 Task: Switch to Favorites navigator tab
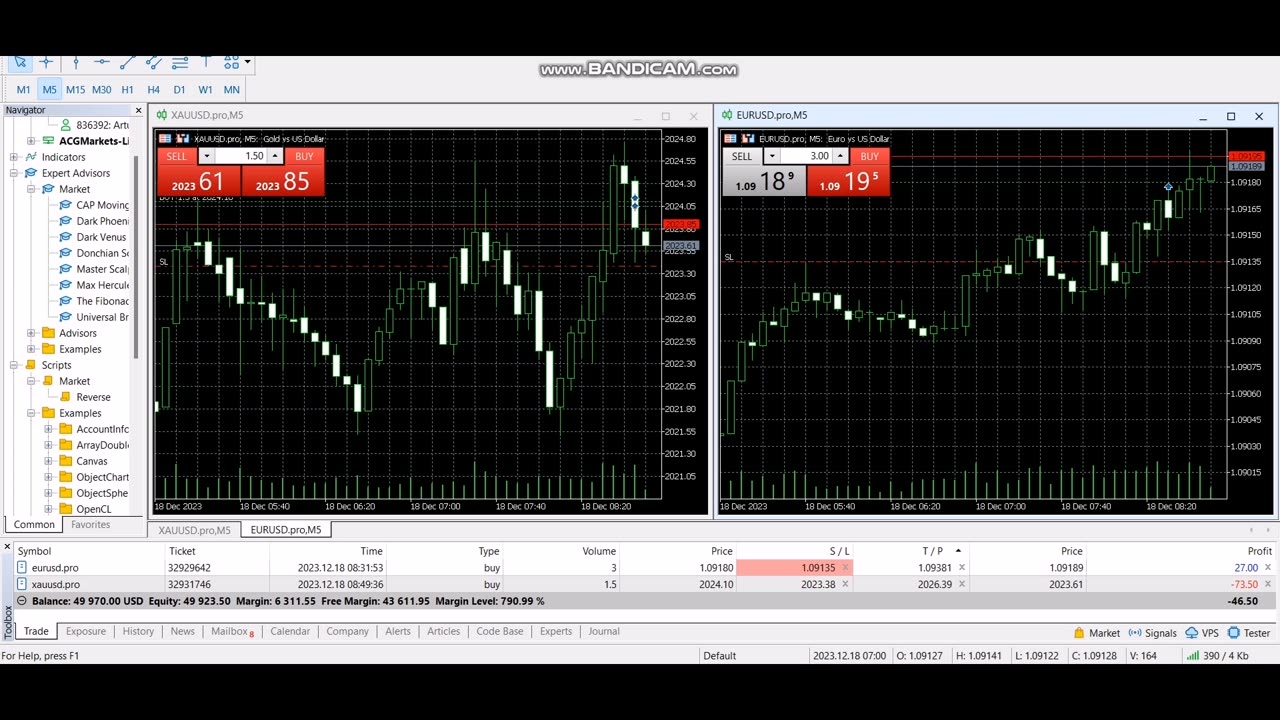[x=90, y=524]
